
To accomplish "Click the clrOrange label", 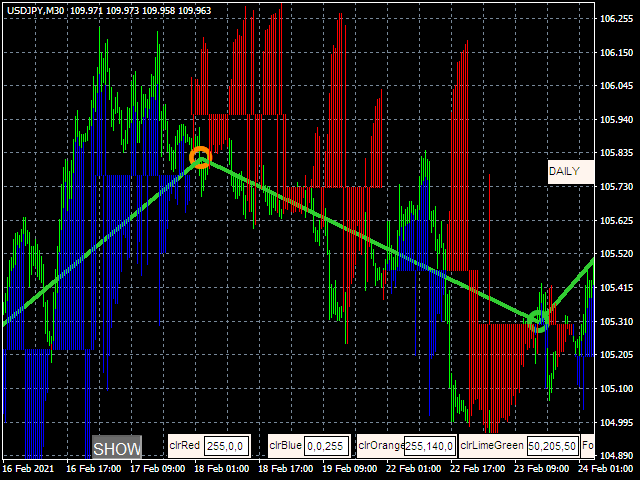I will 381,445.
